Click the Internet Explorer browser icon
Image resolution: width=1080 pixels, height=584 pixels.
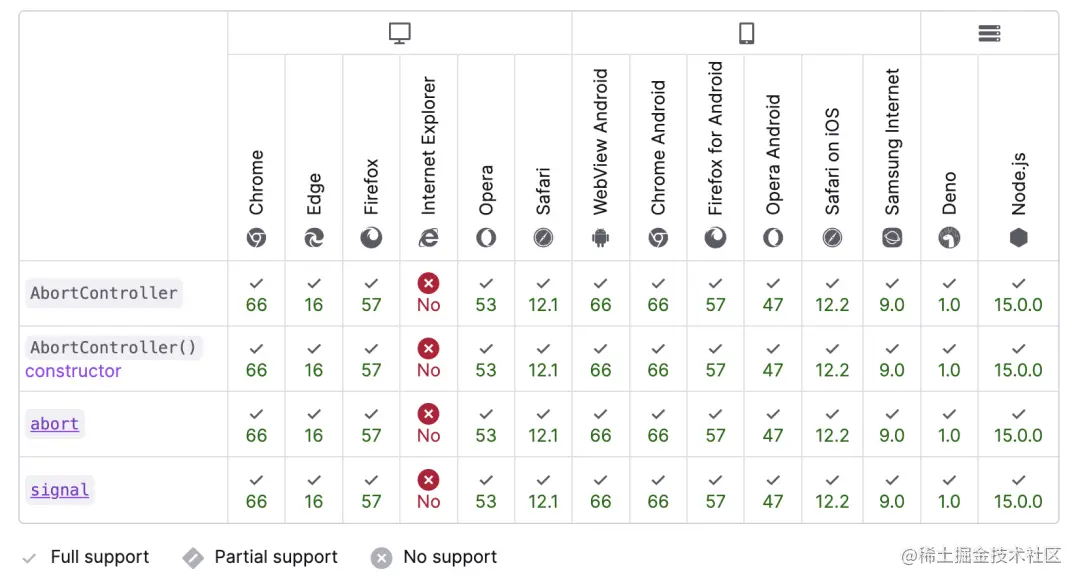[x=429, y=238]
